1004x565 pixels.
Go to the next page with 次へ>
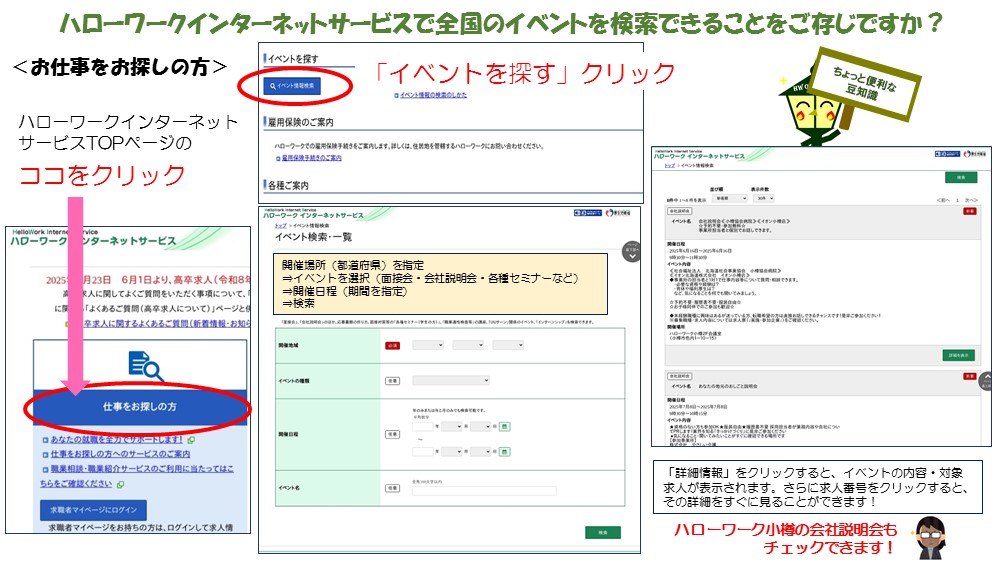pos(971,201)
